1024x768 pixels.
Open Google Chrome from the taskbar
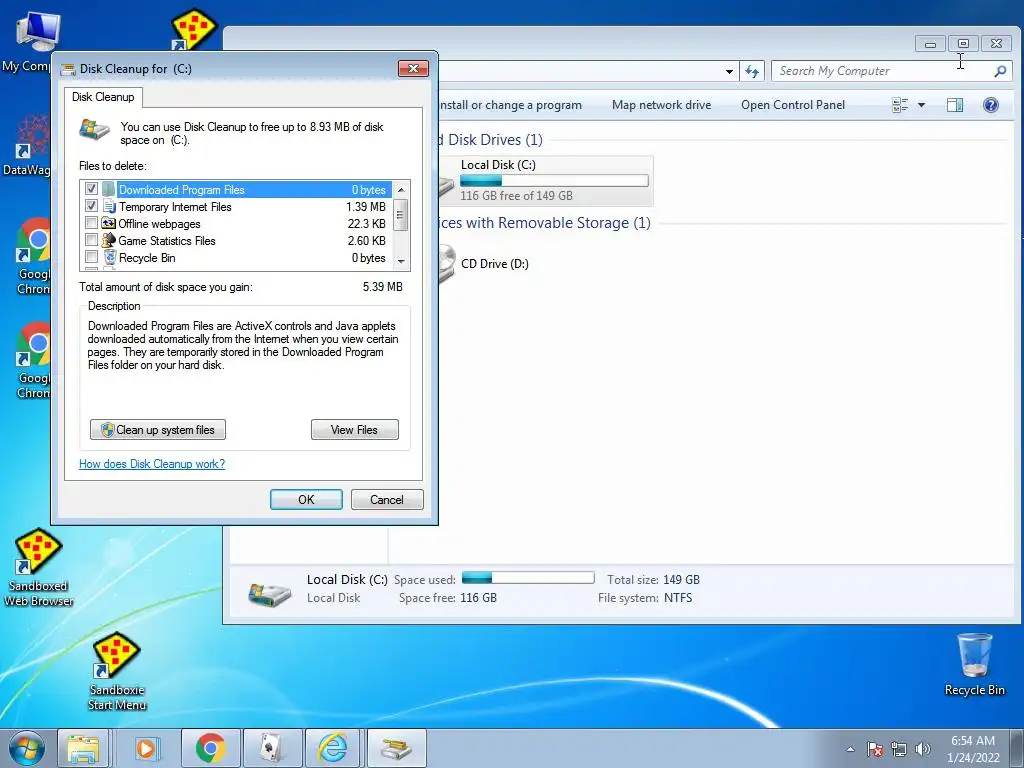(x=210, y=748)
